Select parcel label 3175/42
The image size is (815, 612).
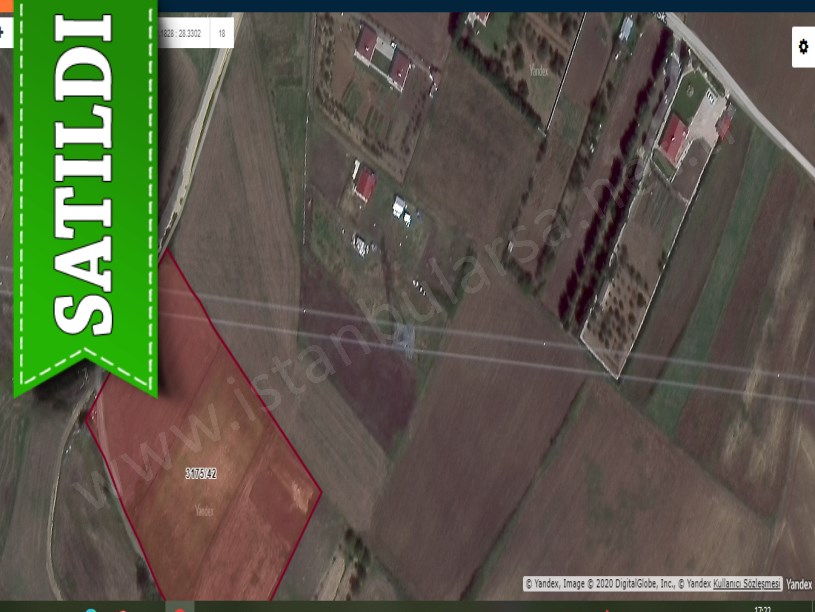pyautogui.click(x=201, y=474)
